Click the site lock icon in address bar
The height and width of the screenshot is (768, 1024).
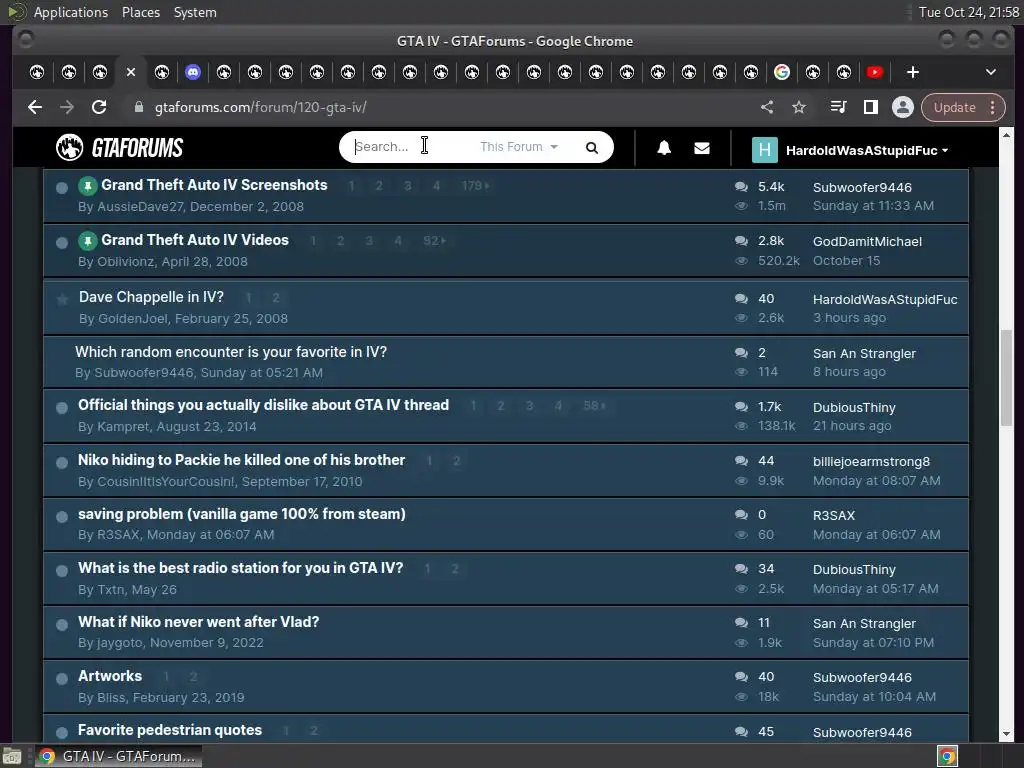(x=138, y=107)
